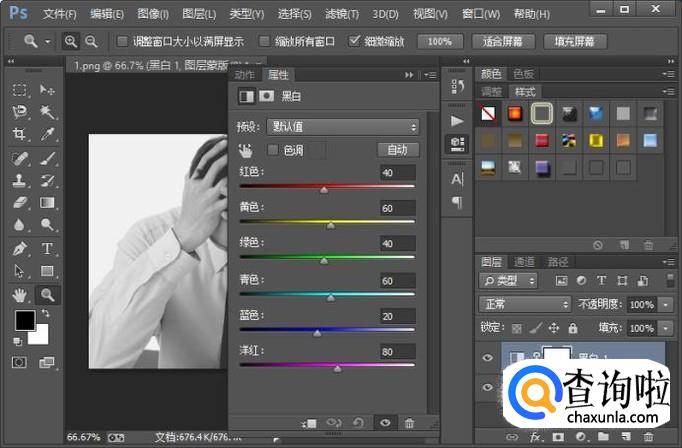Click the 自动 (Auto) button
Image resolution: width=682 pixels, height=448 pixels.
pyautogui.click(x=397, y=149)
